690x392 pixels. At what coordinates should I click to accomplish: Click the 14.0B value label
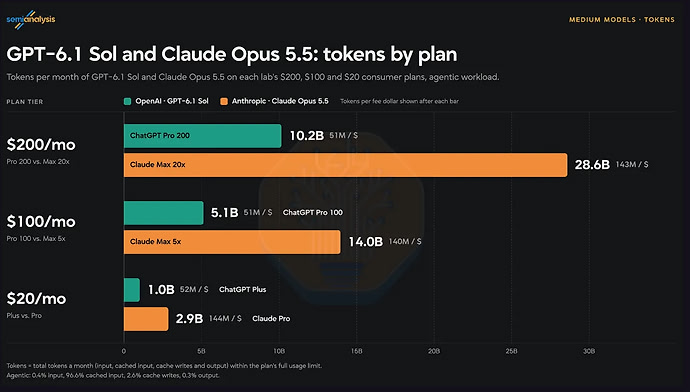366,242
